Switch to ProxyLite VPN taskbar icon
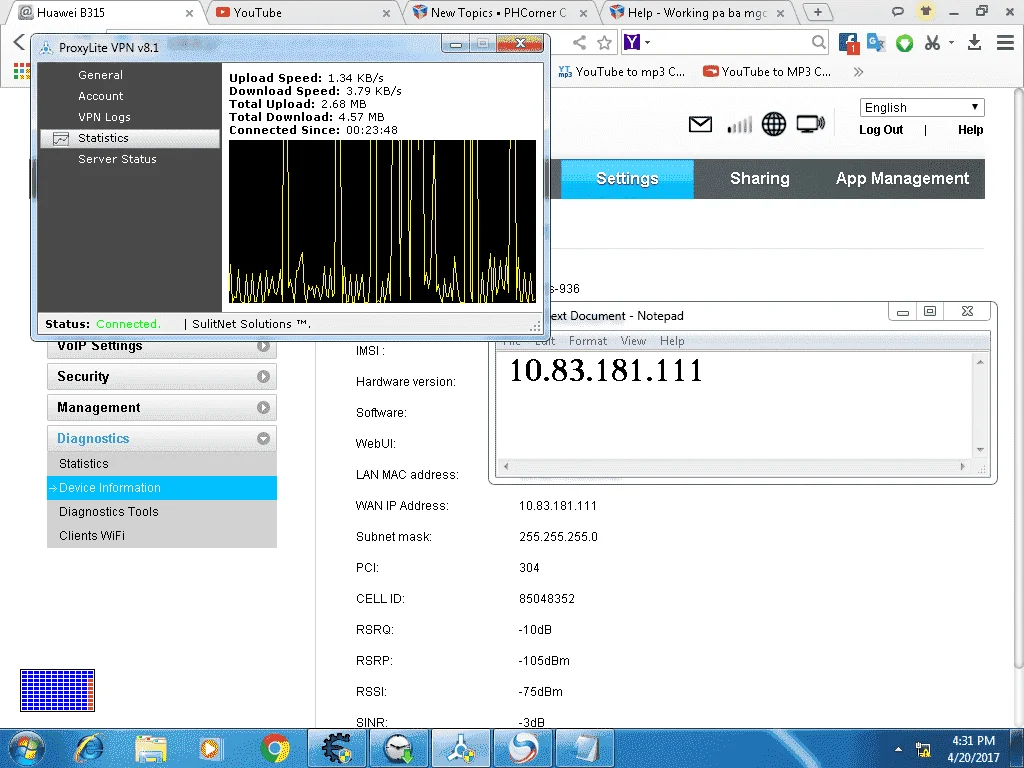1024x768 pixels. (x=460, y=748)
